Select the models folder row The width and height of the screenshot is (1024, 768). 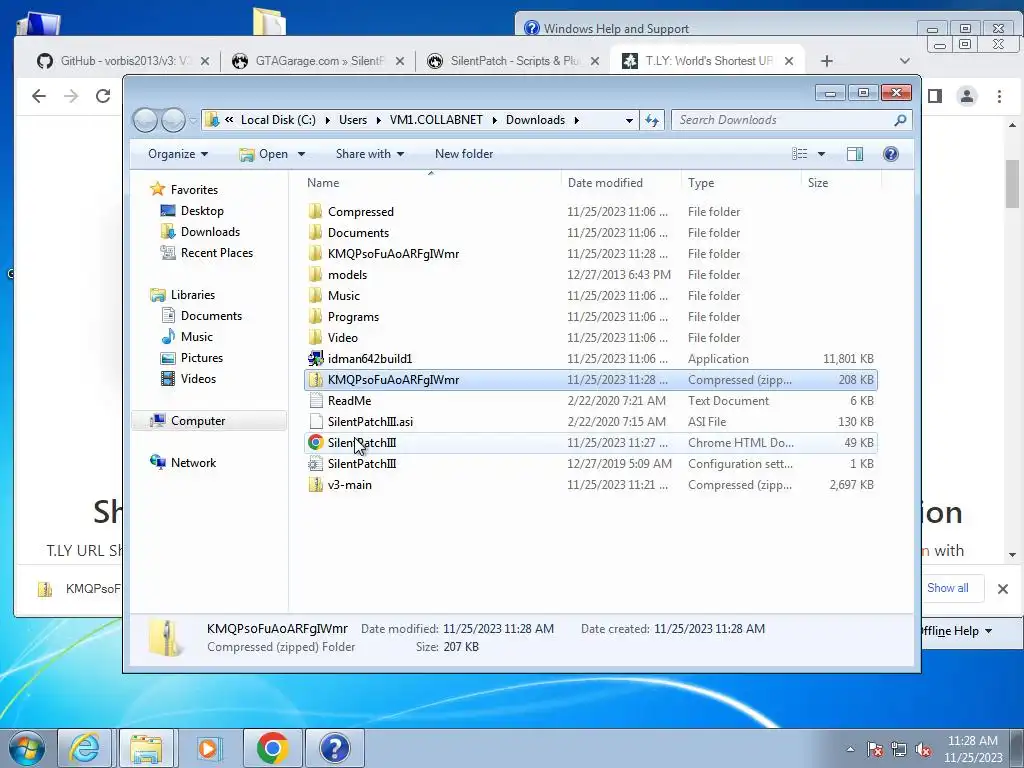pyautogui.click(x=590, y=275)
